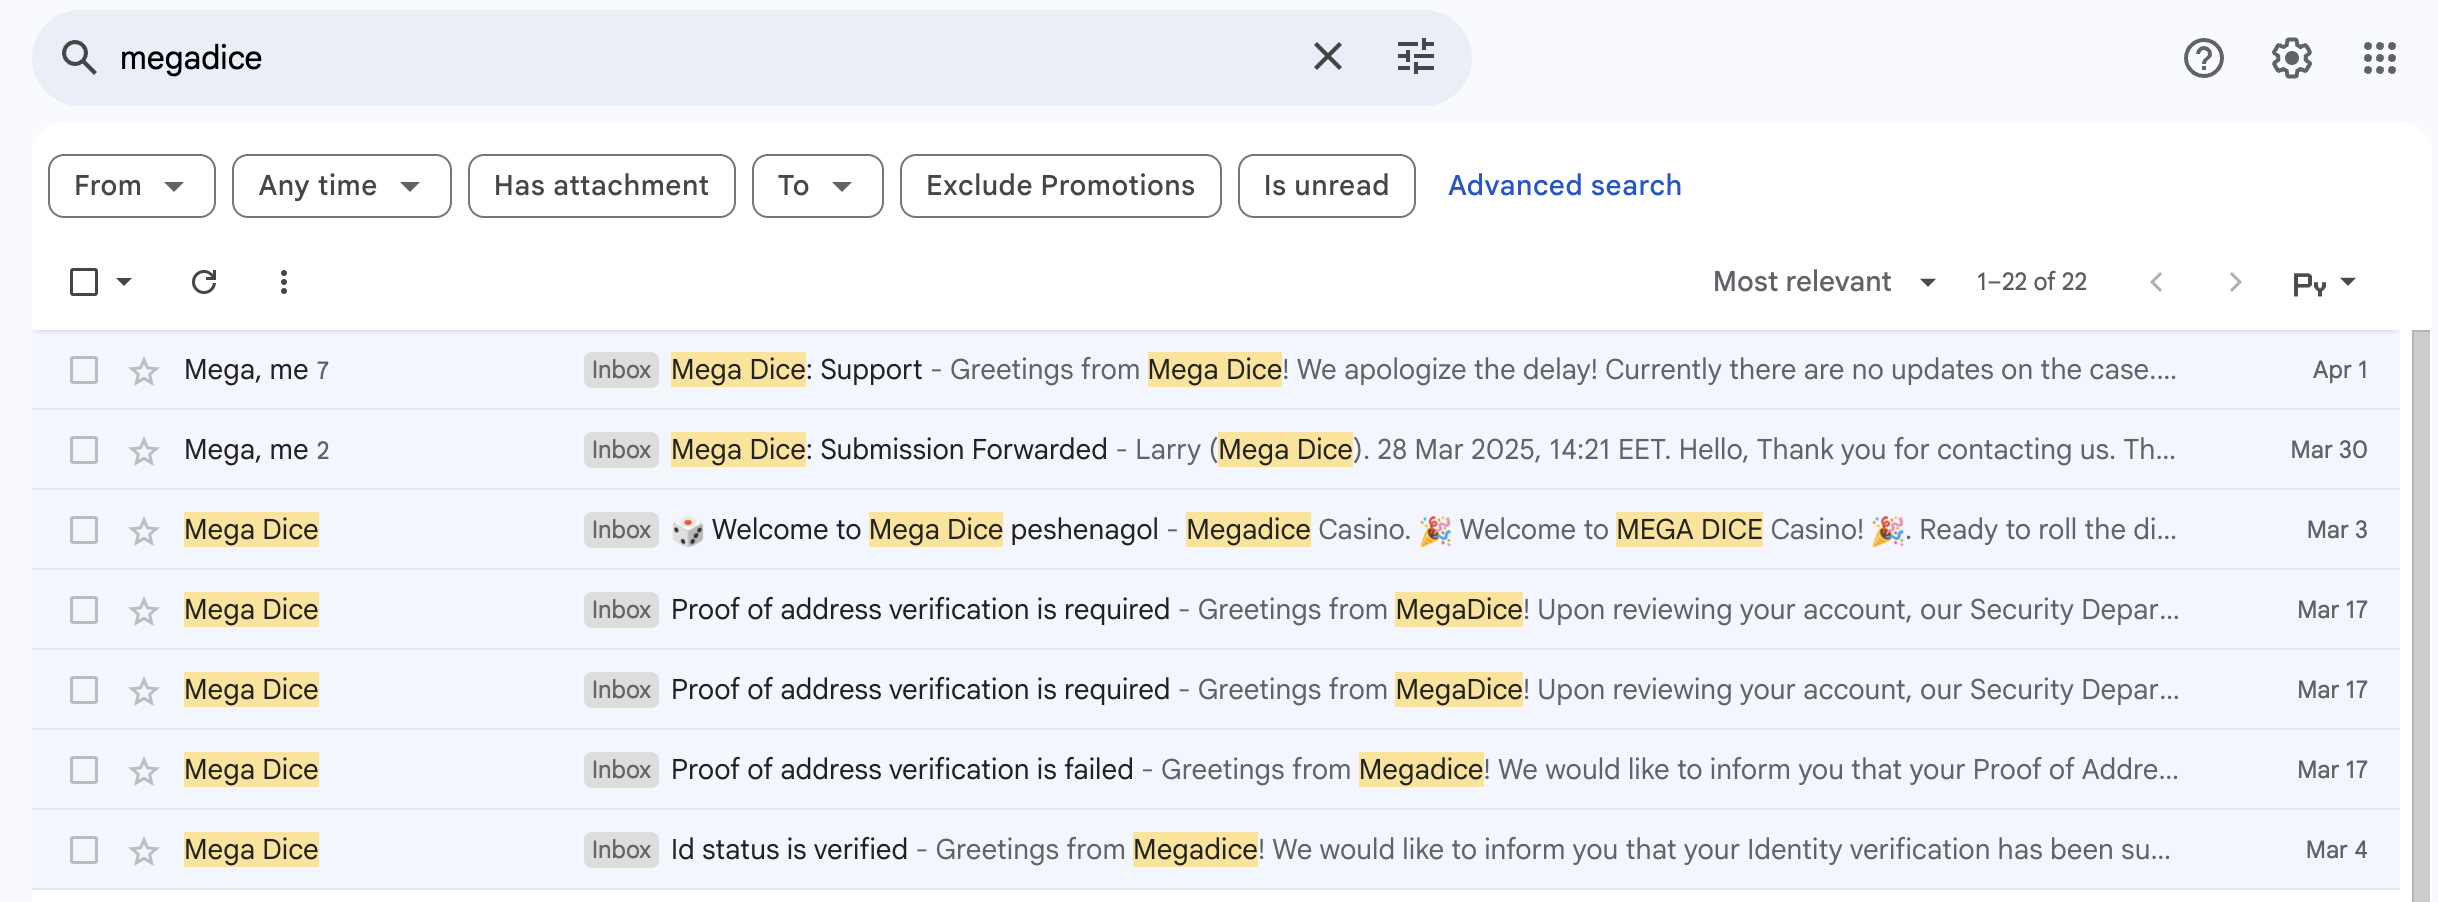Open the To filter dropdown

[818, 186]
